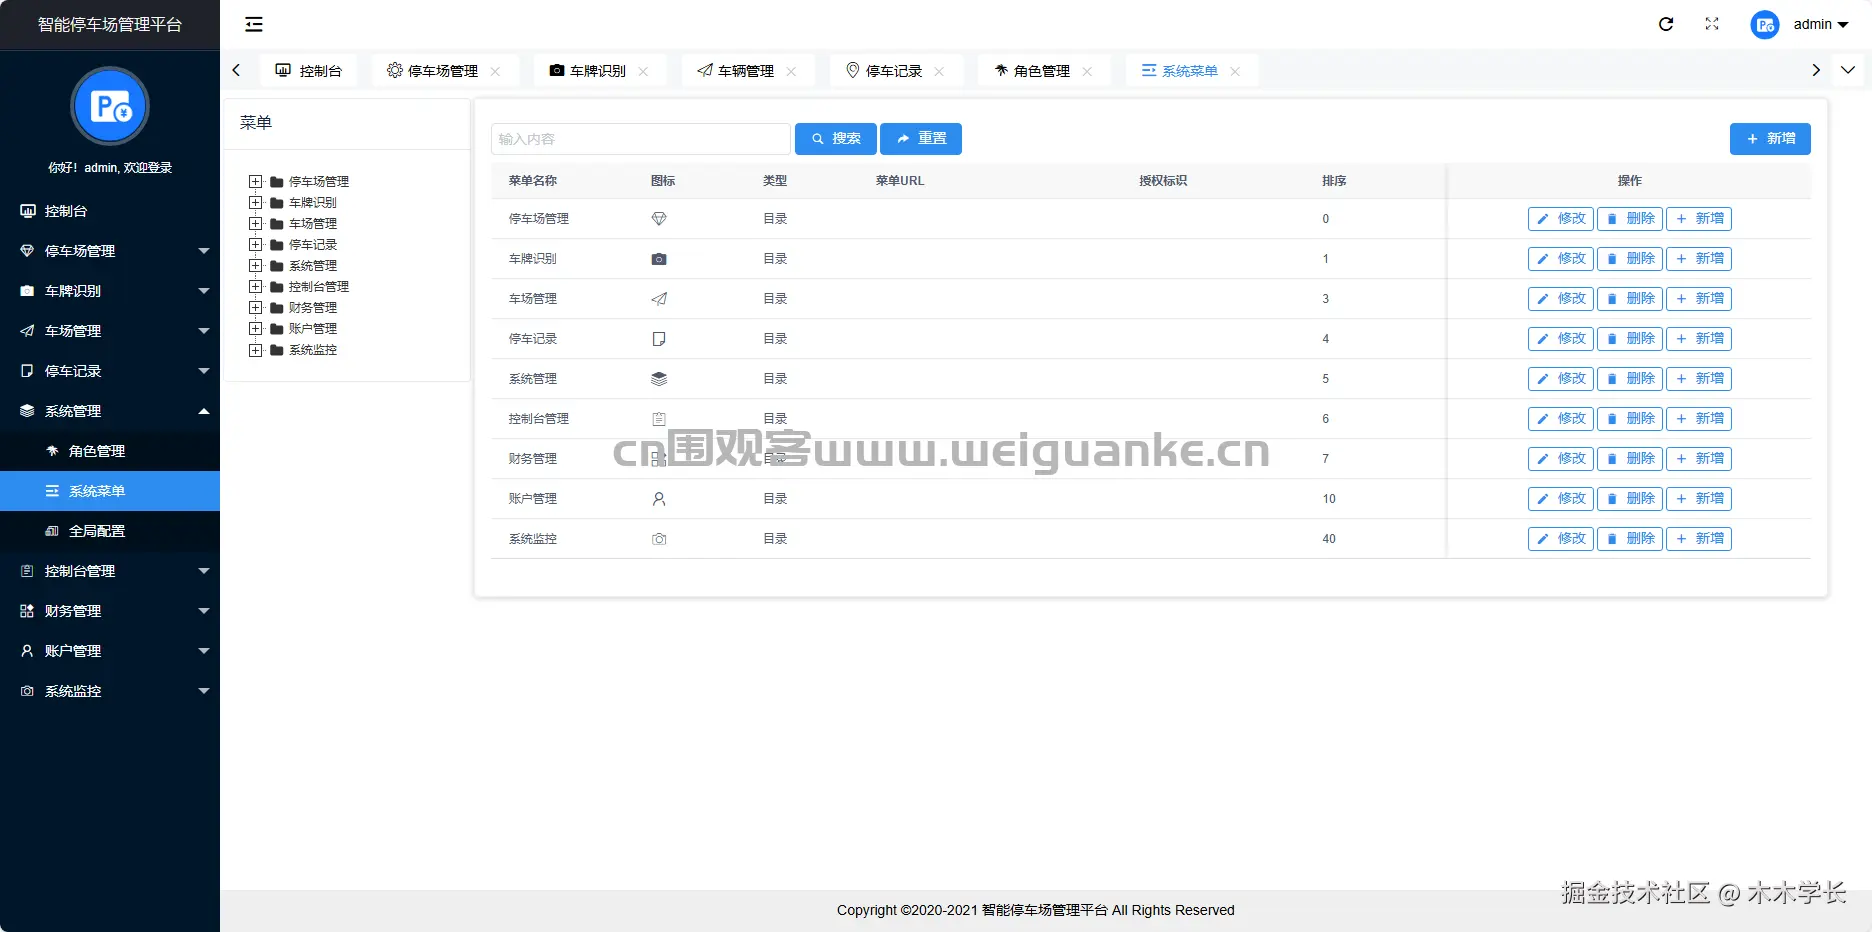Close the 车辆管理 tab
The height and width of the screenshot is (932, 1872).
click(x=791, y=71)
